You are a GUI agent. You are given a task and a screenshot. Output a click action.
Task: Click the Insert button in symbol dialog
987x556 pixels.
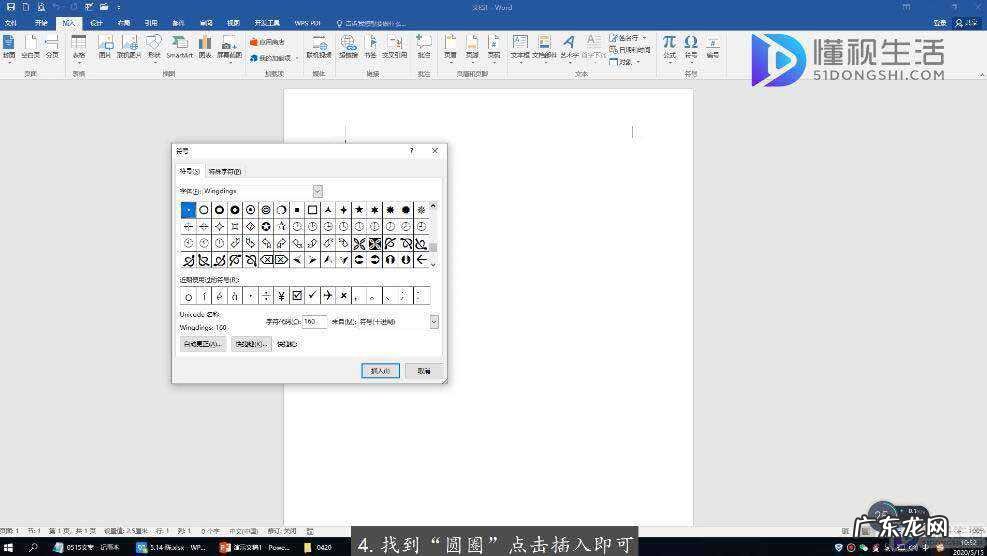click(380, 371)
